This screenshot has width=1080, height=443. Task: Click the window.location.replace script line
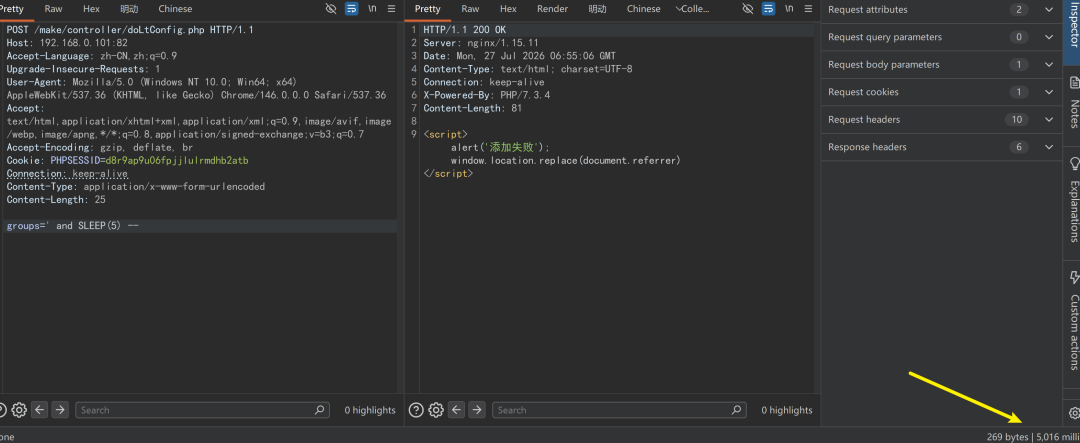(565, 161)
